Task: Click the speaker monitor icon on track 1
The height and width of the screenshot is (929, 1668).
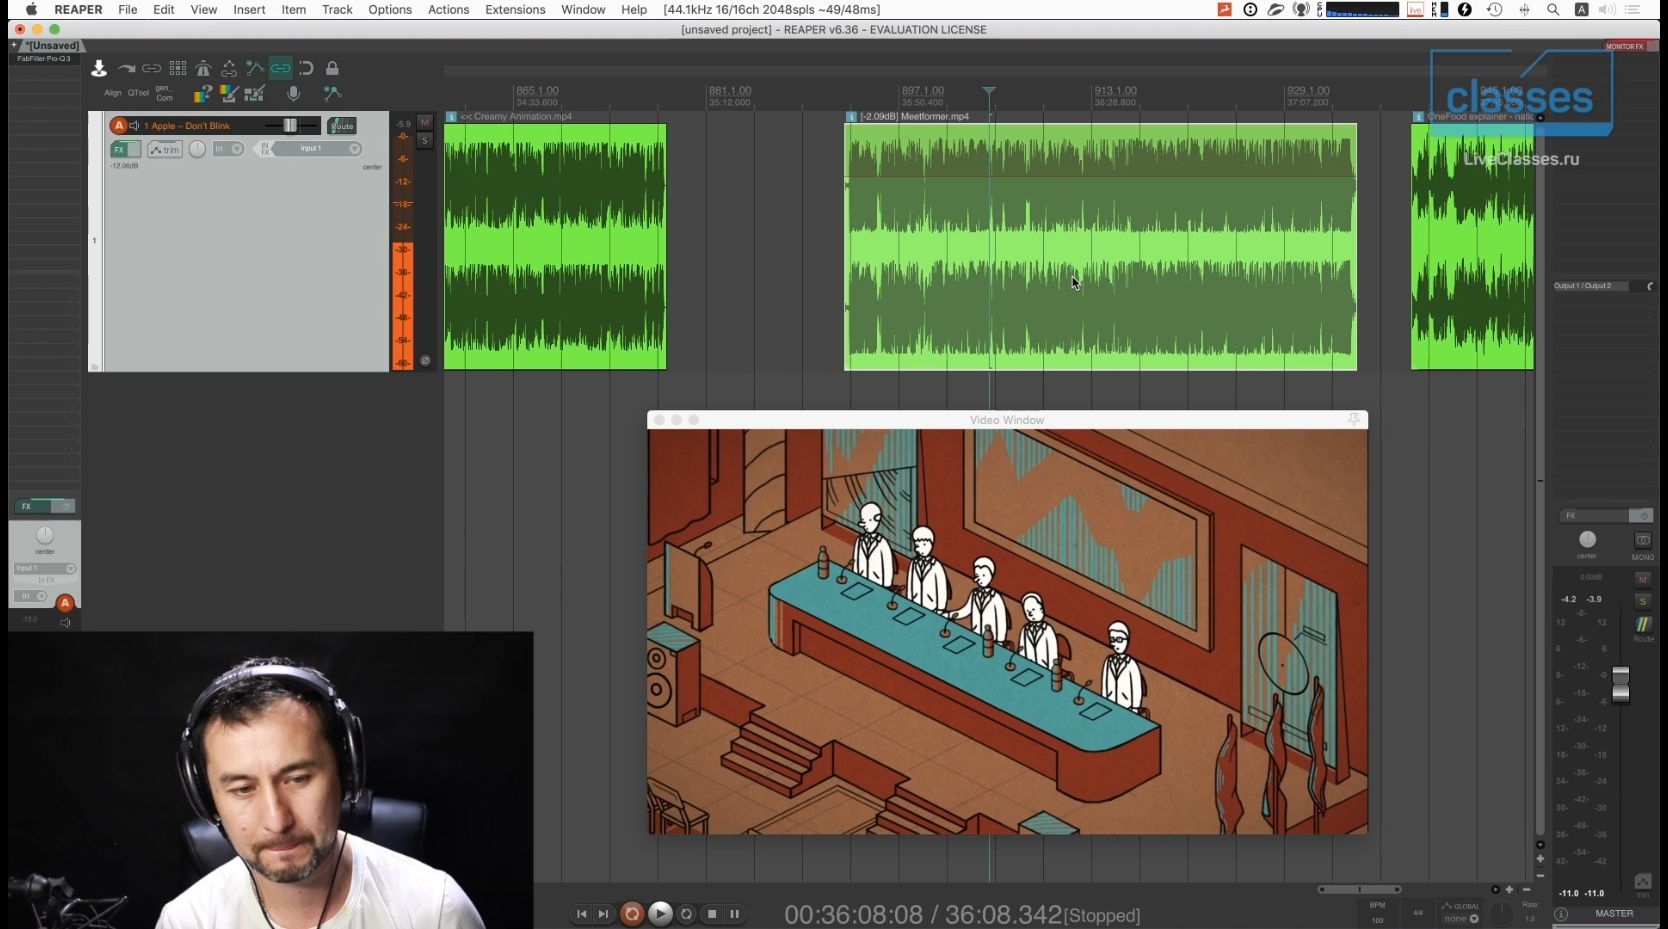Action: [134, 126]
